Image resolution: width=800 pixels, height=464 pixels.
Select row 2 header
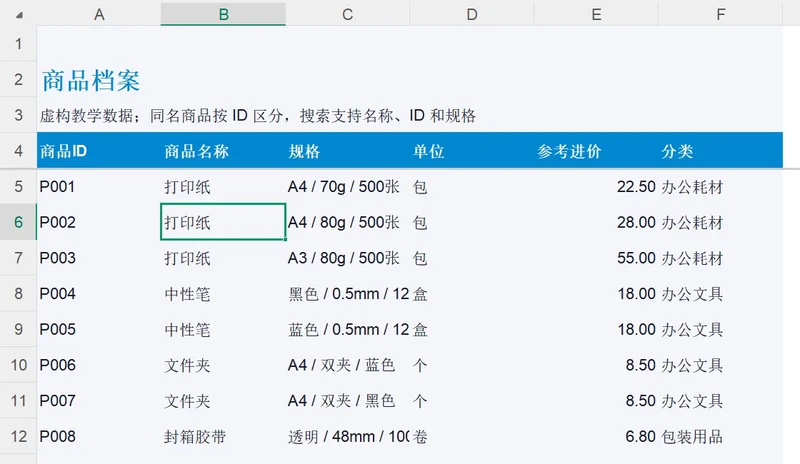(x=18, y=79)
